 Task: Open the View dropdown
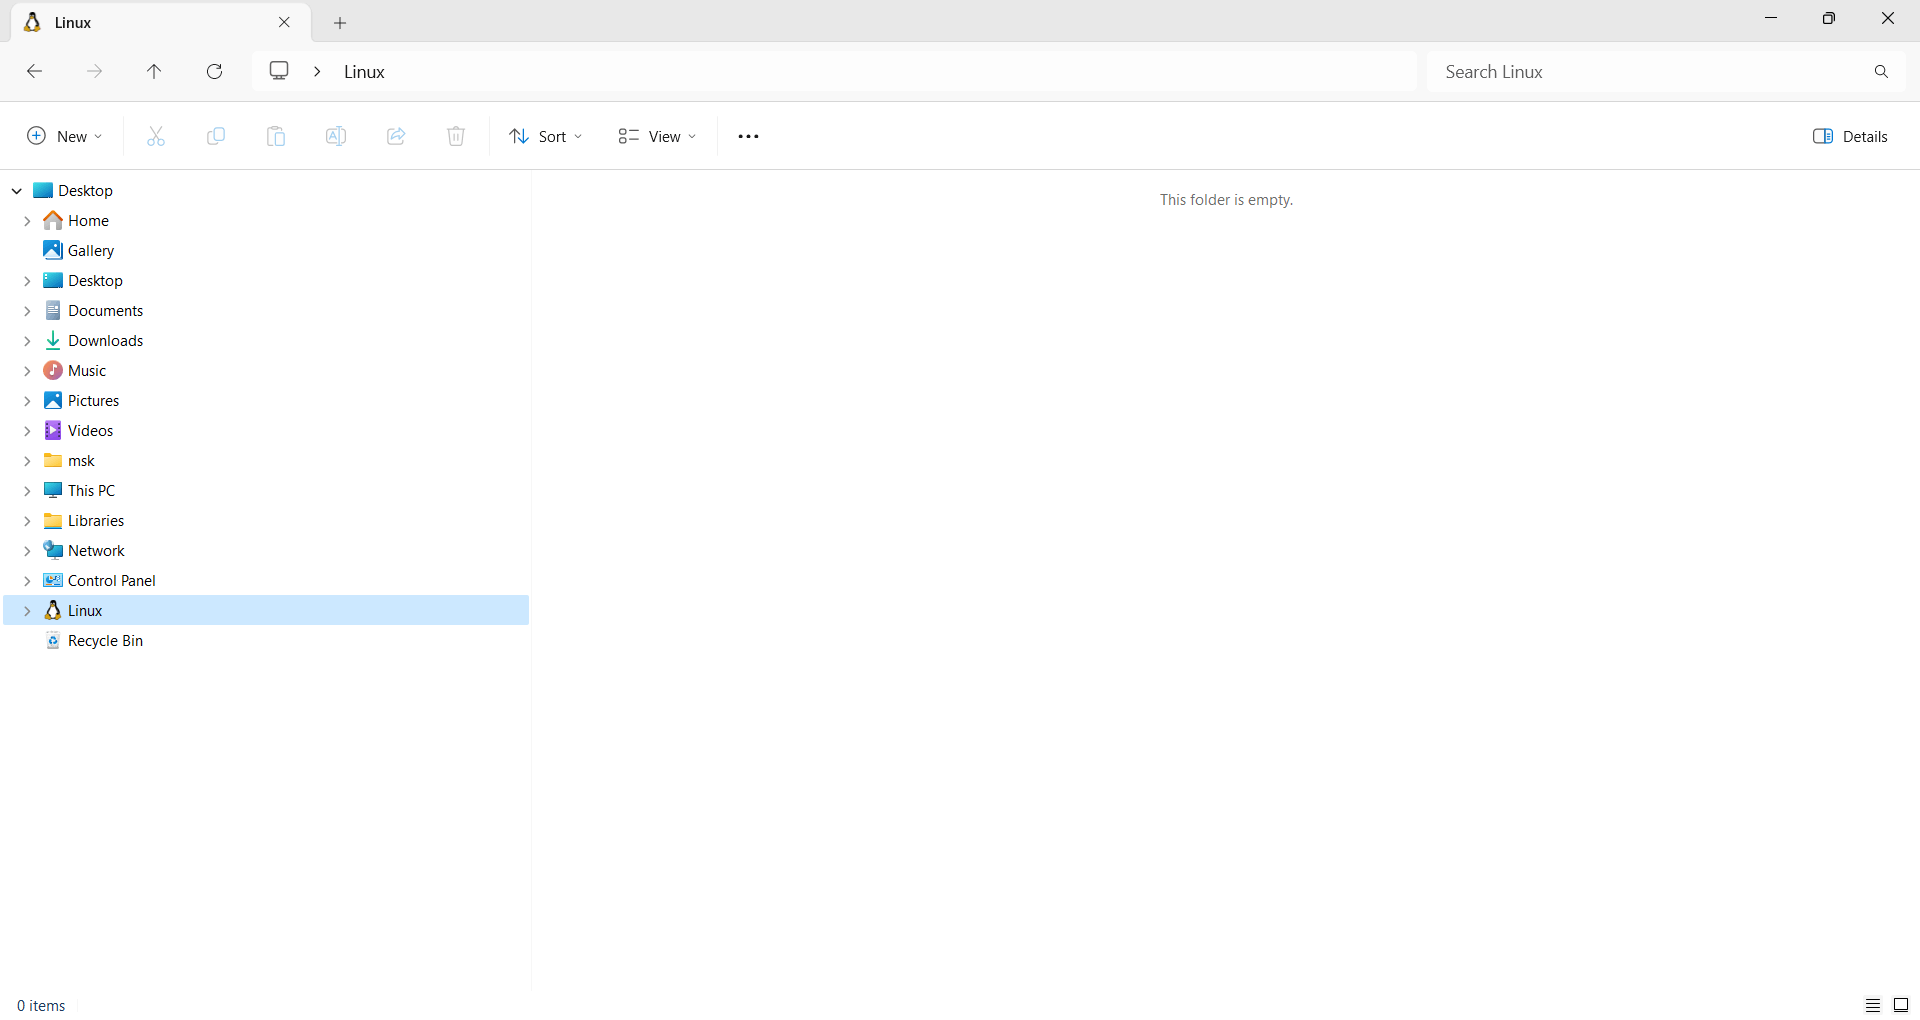pos(657,136)
